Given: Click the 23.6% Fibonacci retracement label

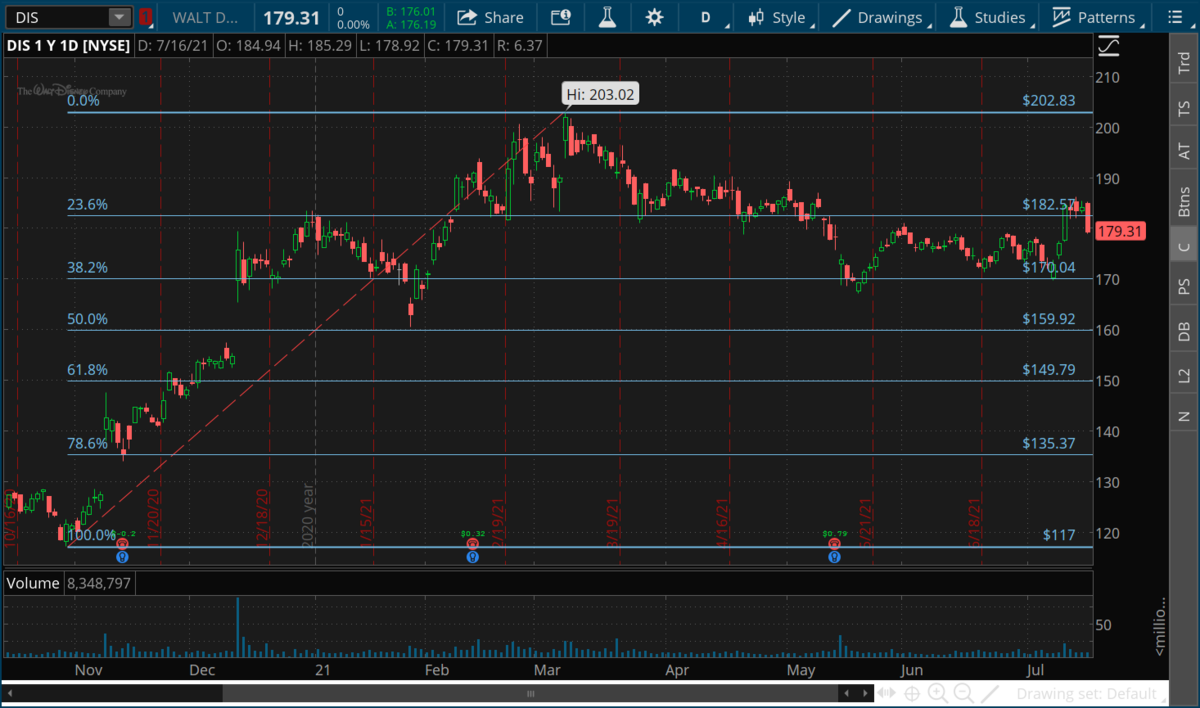Looking at the screenshot, I should click(x=87, y=205).
